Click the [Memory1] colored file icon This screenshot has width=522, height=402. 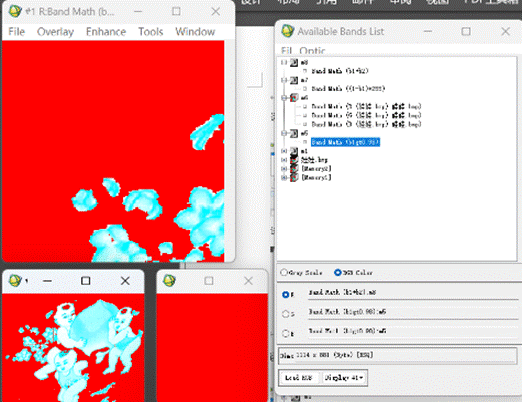point(294,177)
